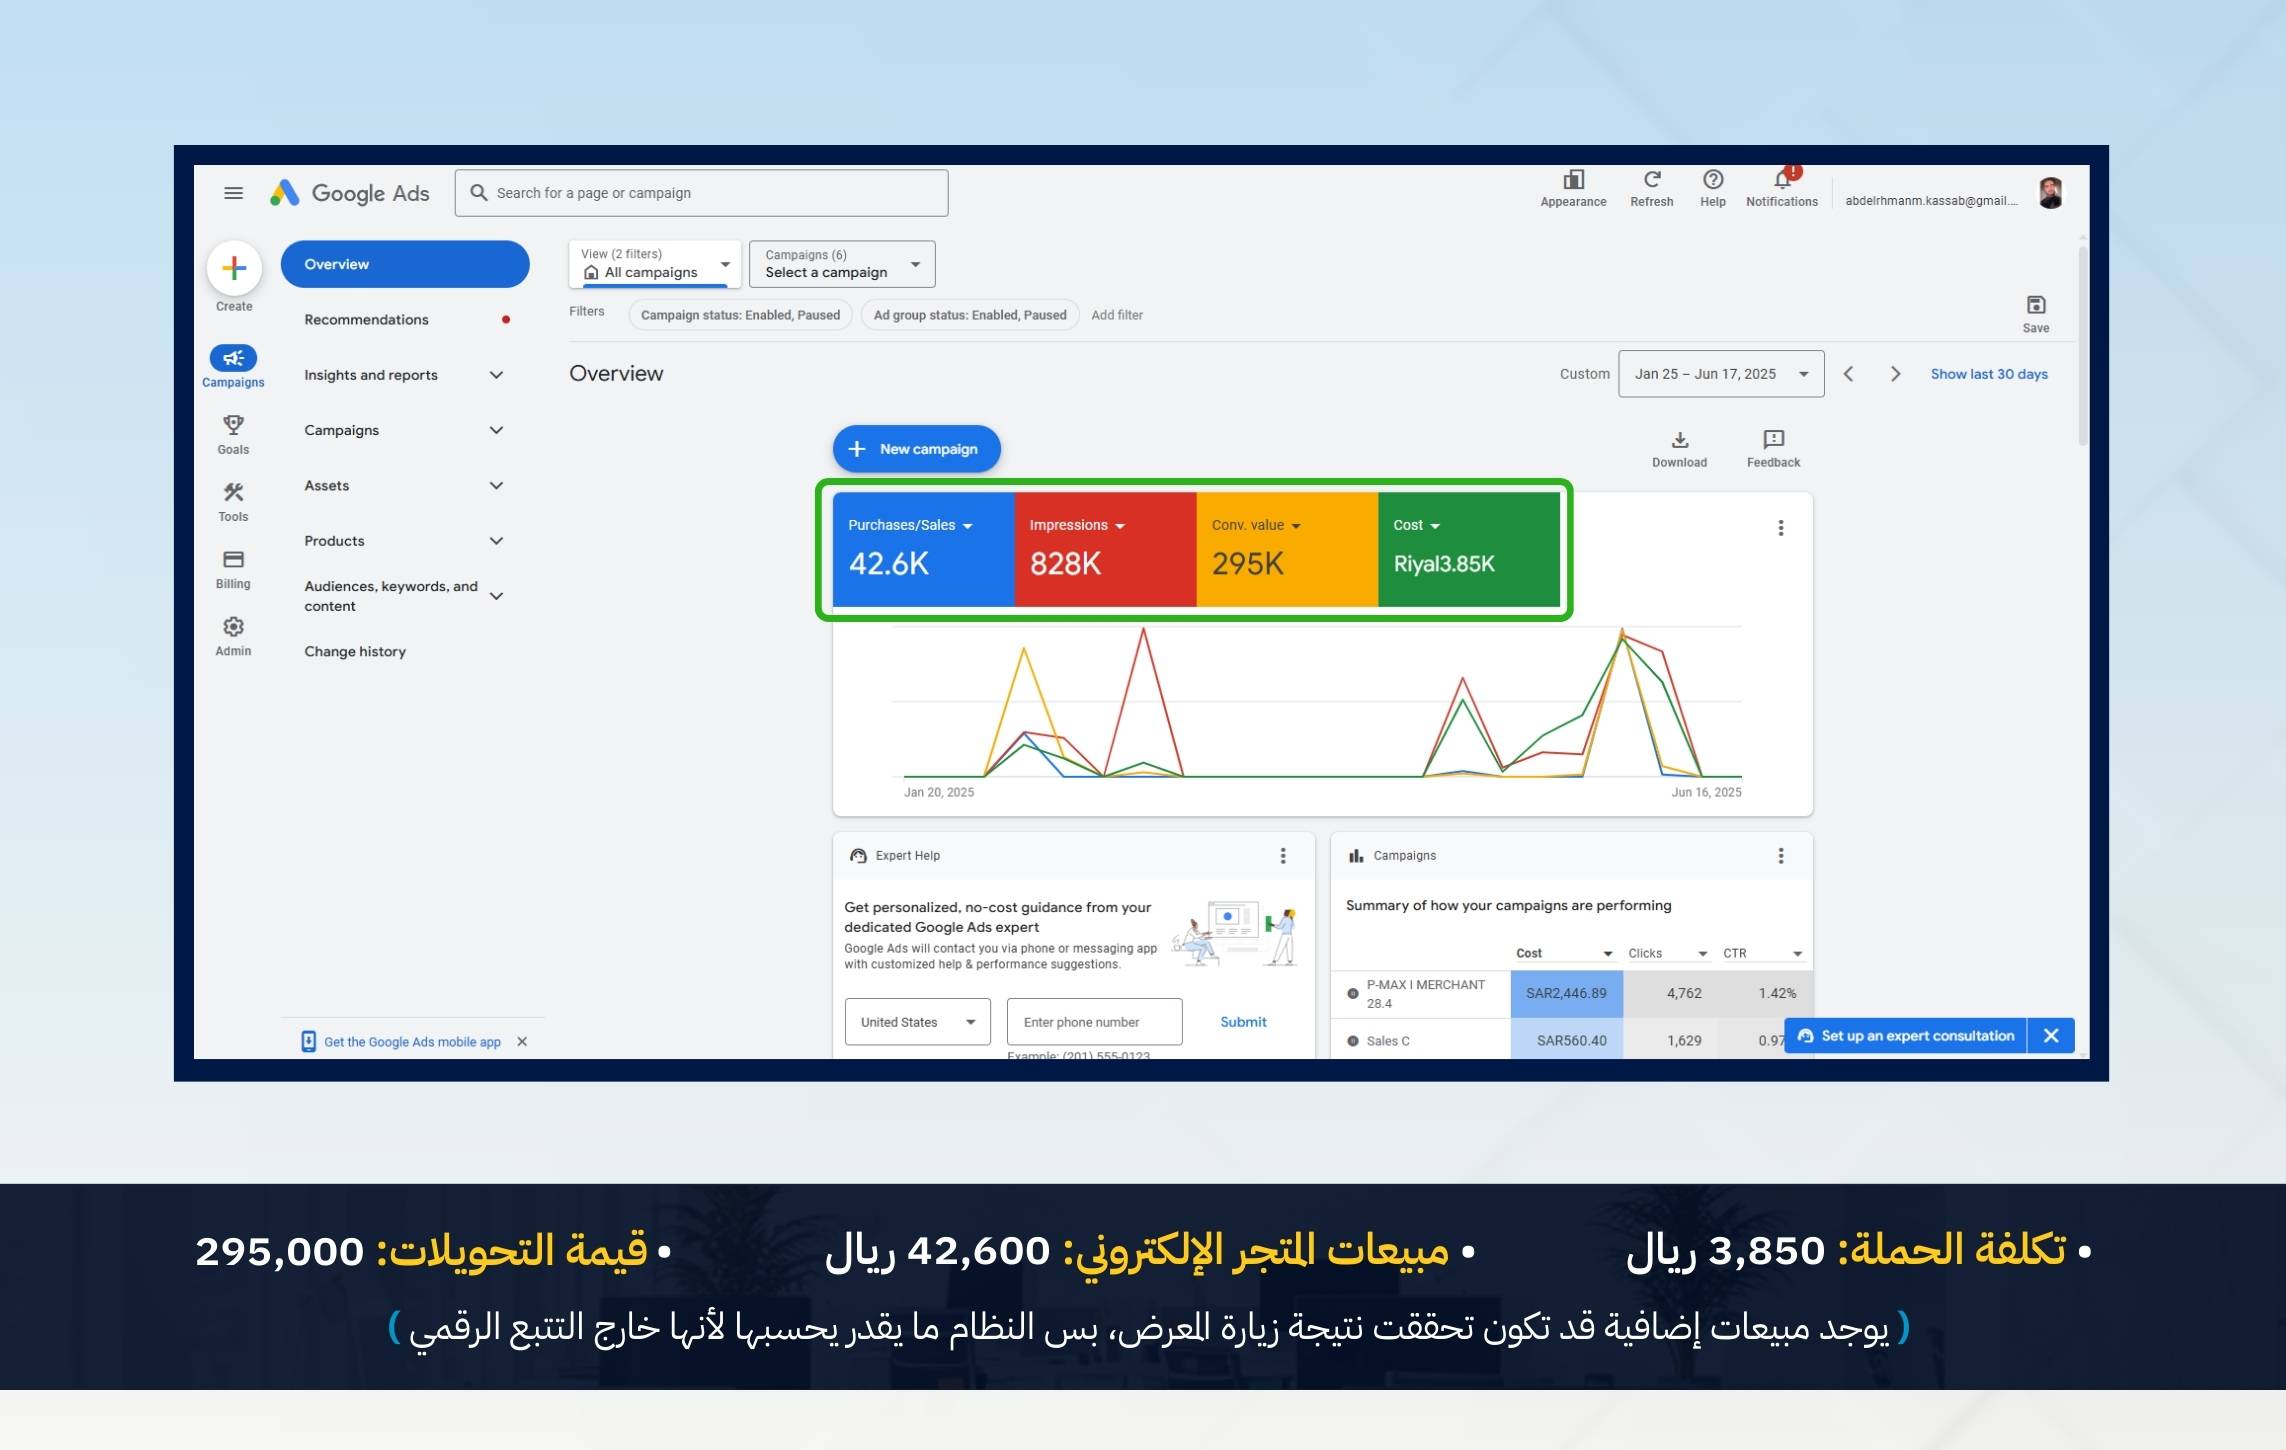Open the Notifications bell icon
This screenshot has width=2286, height=1450.
1781,180
